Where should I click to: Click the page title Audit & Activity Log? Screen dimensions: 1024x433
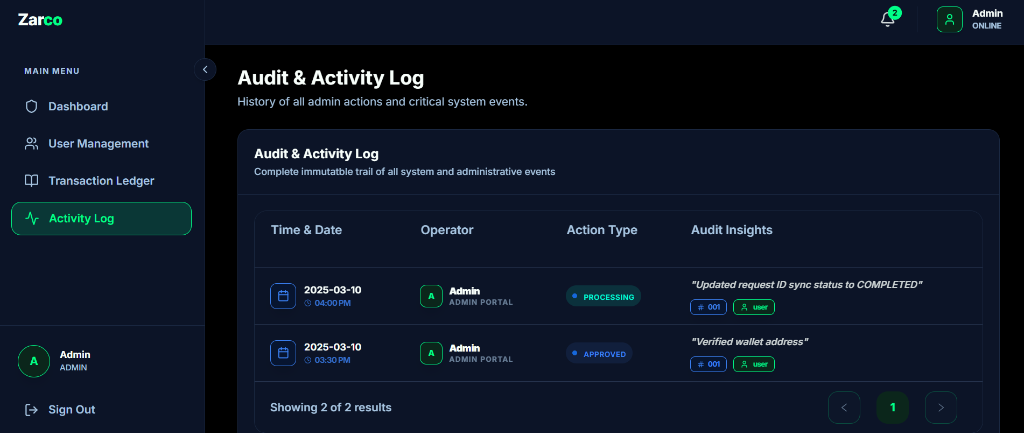pyautogui.click(x=330, y=78)
